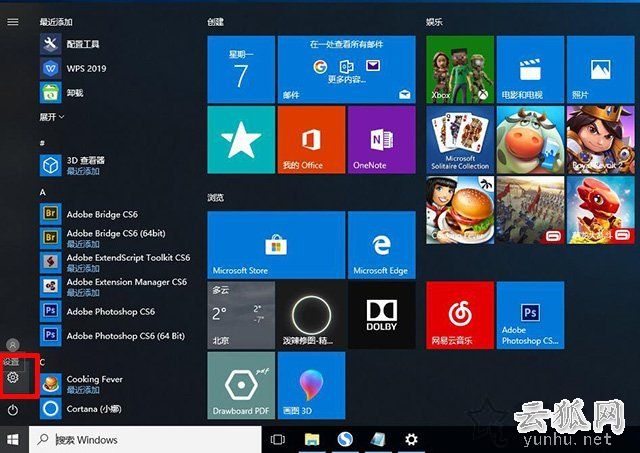Screen dimensions: 640x453
Task: Click the power button icon
Action: (13, 410)
